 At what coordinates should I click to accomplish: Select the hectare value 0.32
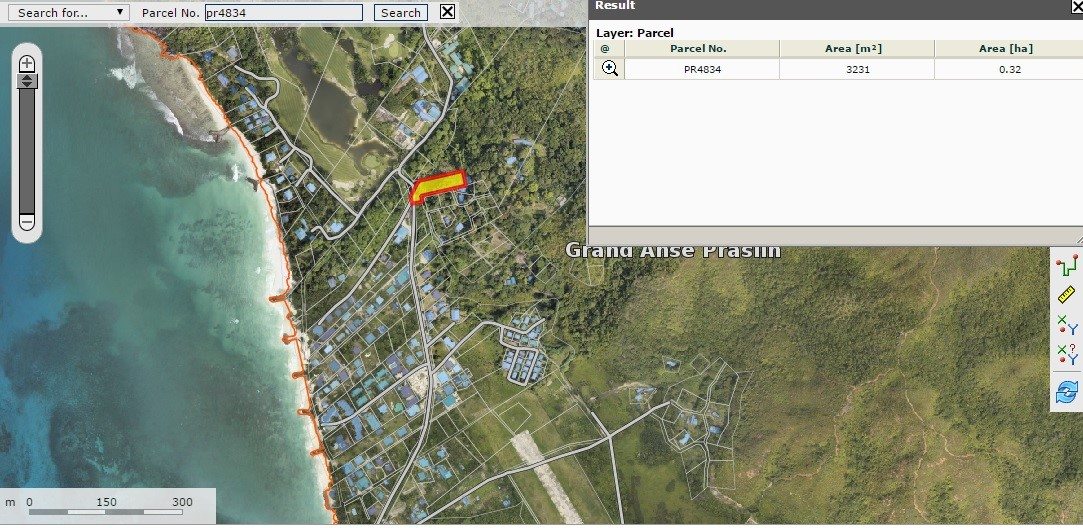[1009, 69]
